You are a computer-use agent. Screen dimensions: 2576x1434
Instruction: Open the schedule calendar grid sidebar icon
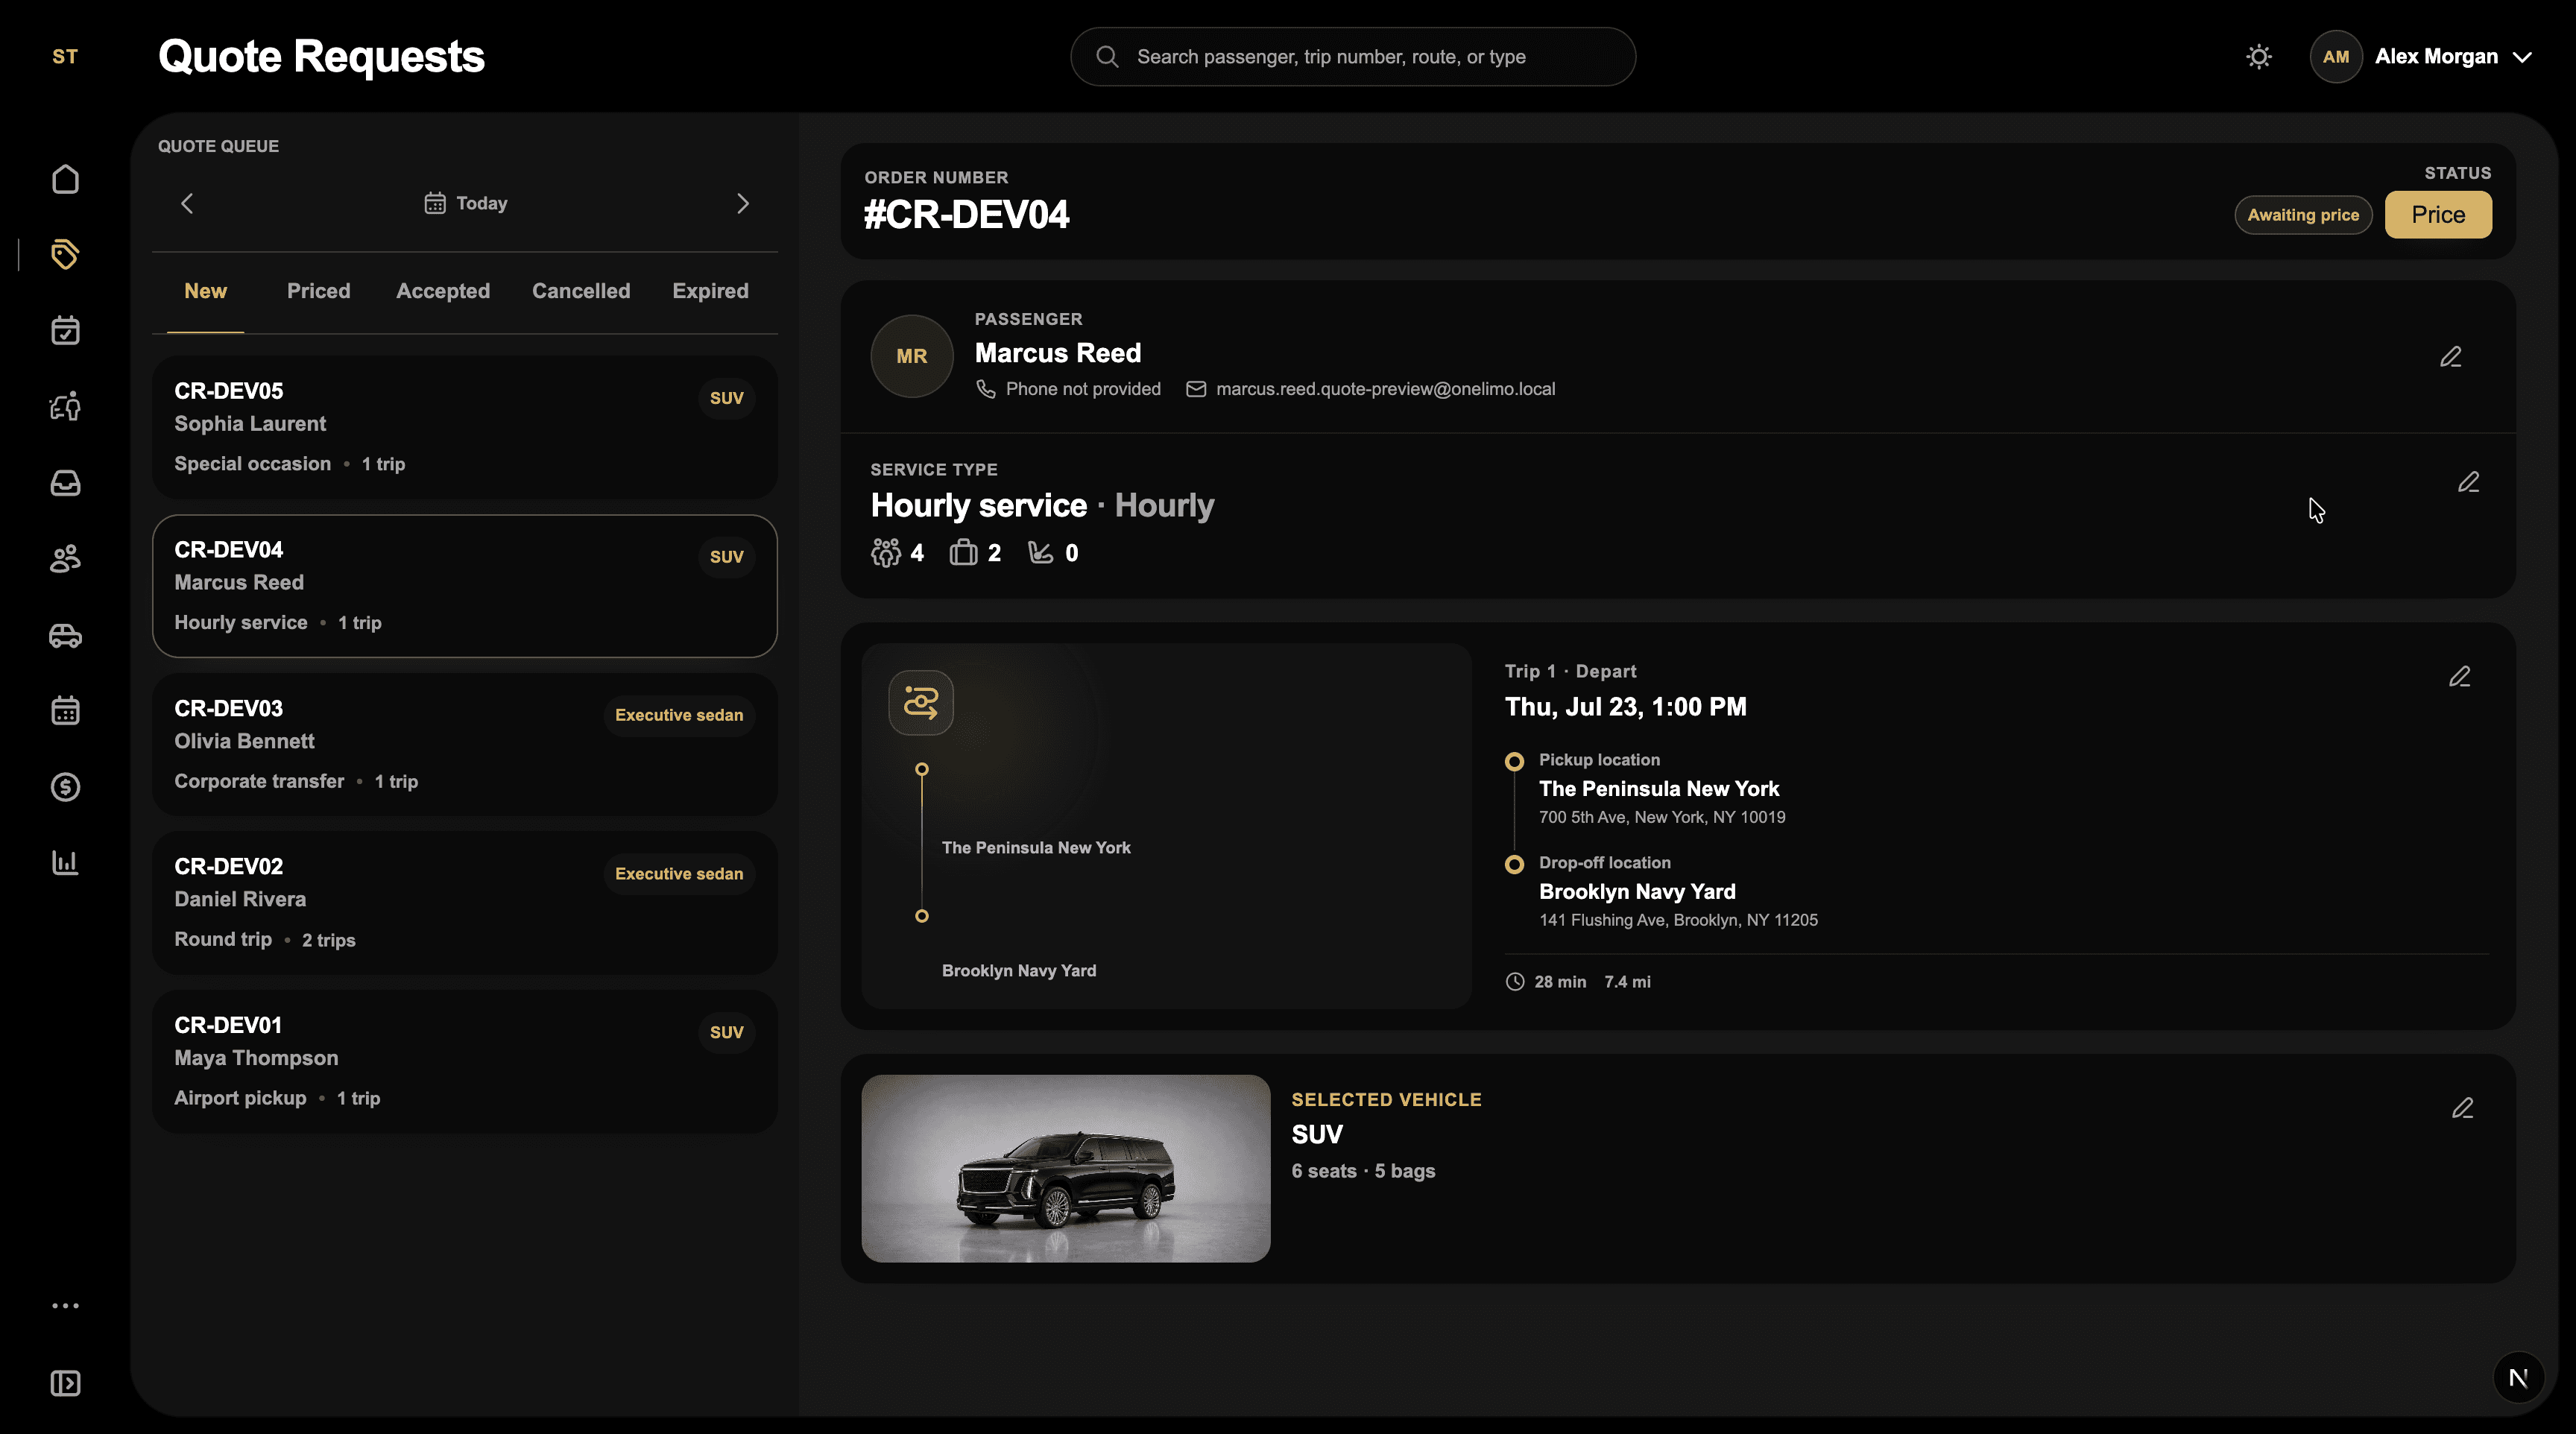pos(65,711)
